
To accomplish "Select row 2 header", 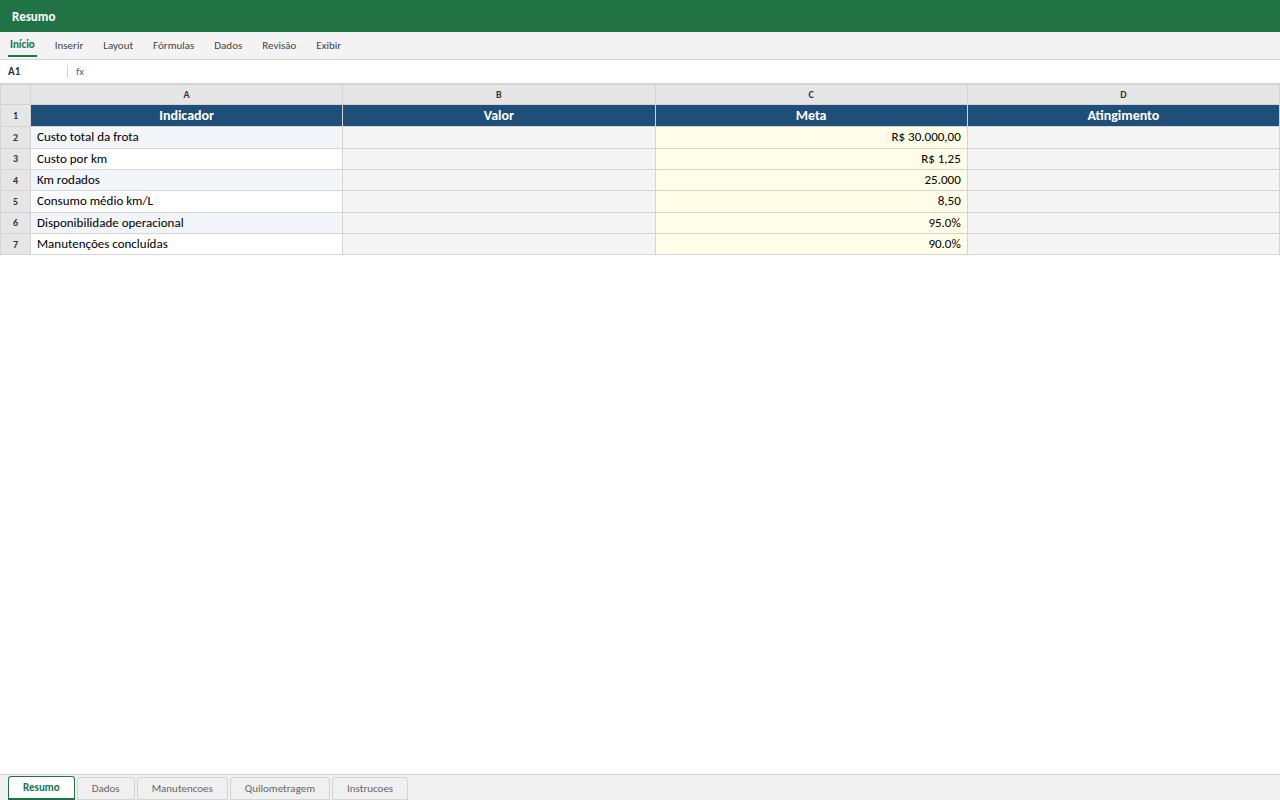I will click(x=15, y=137).
